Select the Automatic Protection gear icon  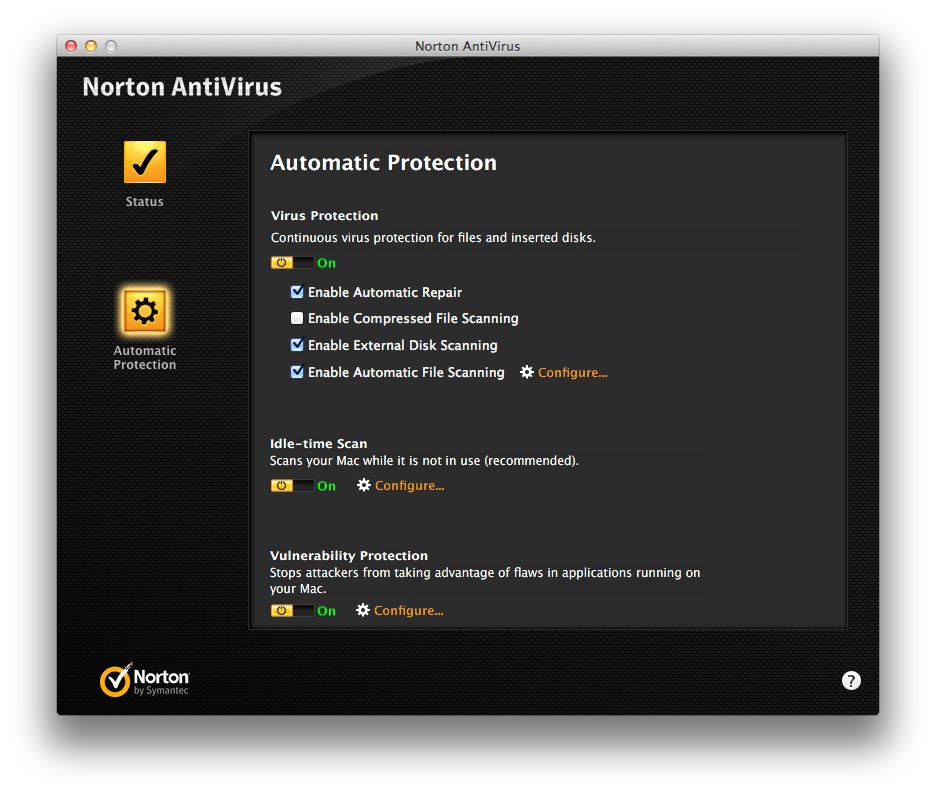click(x=145, y=312)
